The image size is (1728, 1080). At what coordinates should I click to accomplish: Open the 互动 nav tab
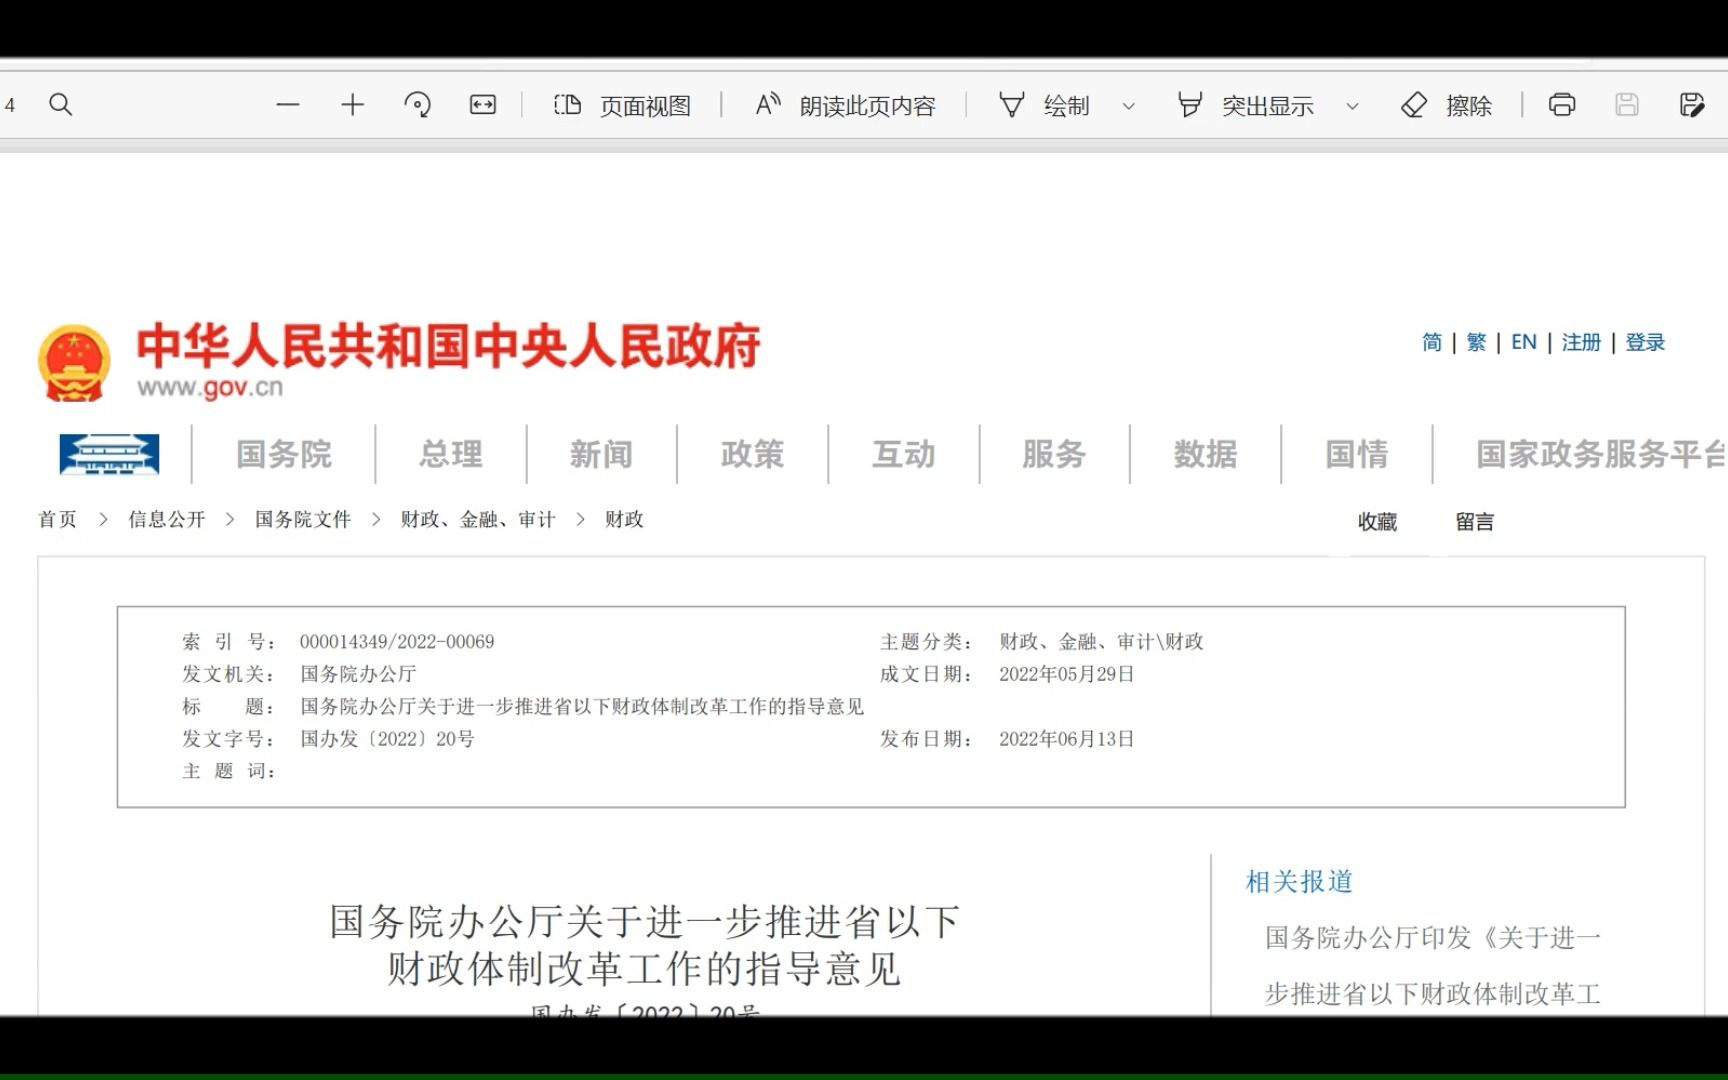pyautogui.click(x=904, y=454)
